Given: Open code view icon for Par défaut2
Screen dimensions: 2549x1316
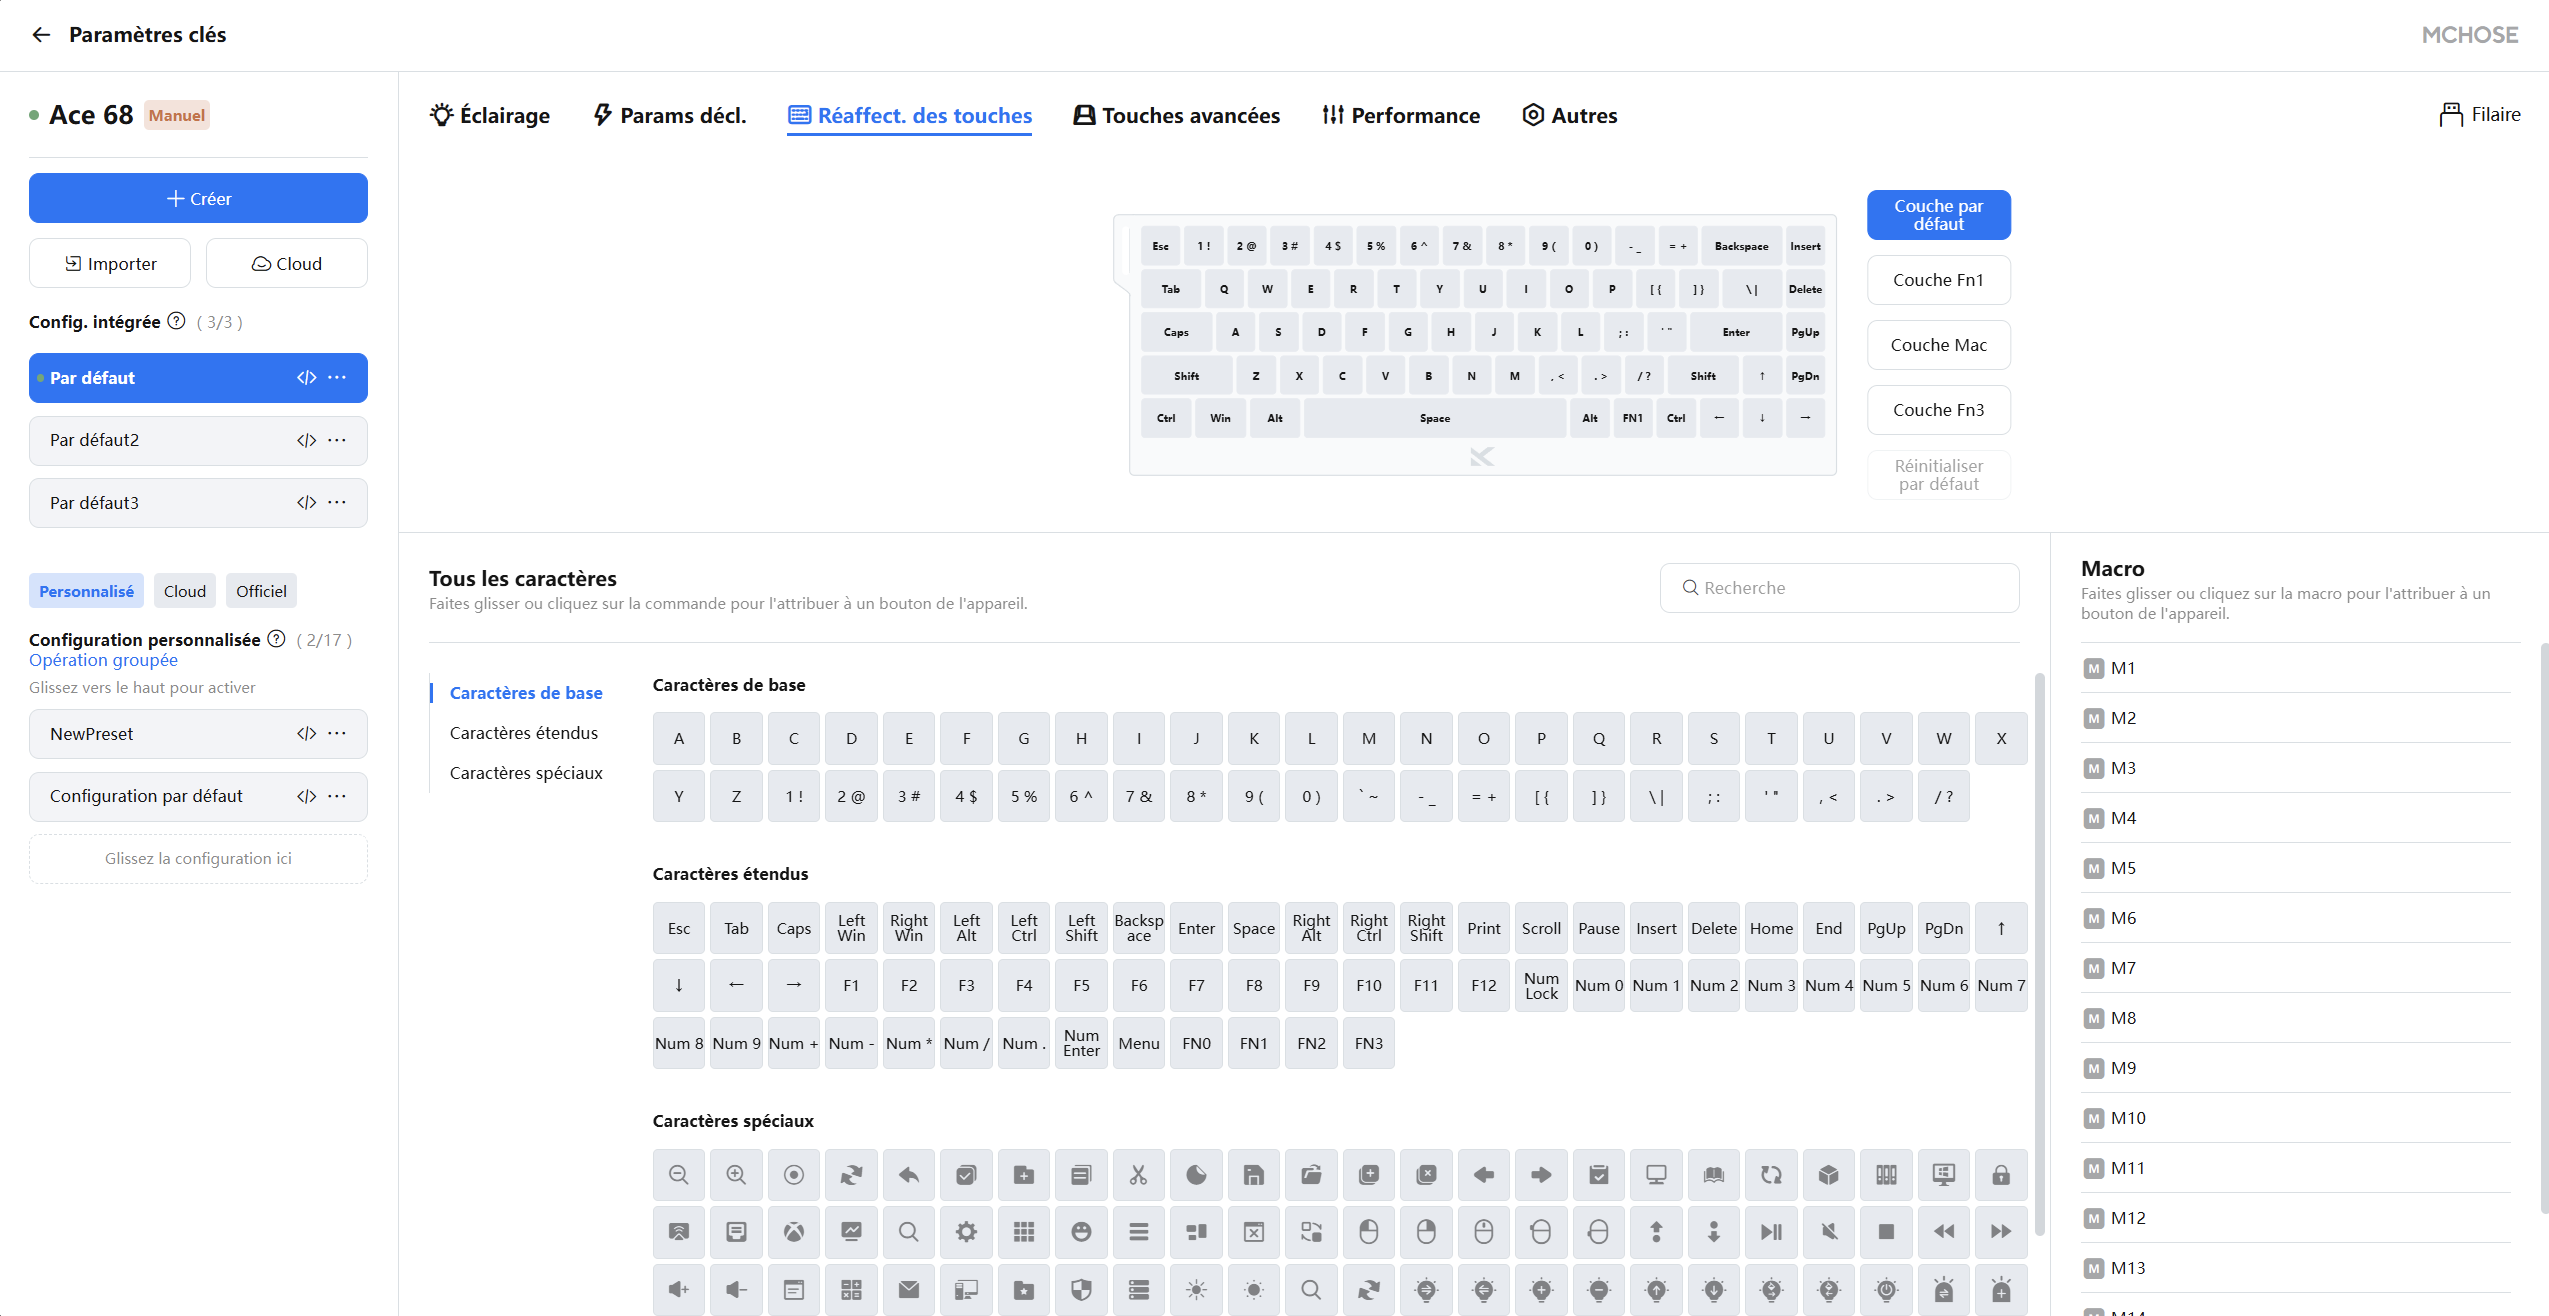Looking at the screenshot, I should coord(306,440).
